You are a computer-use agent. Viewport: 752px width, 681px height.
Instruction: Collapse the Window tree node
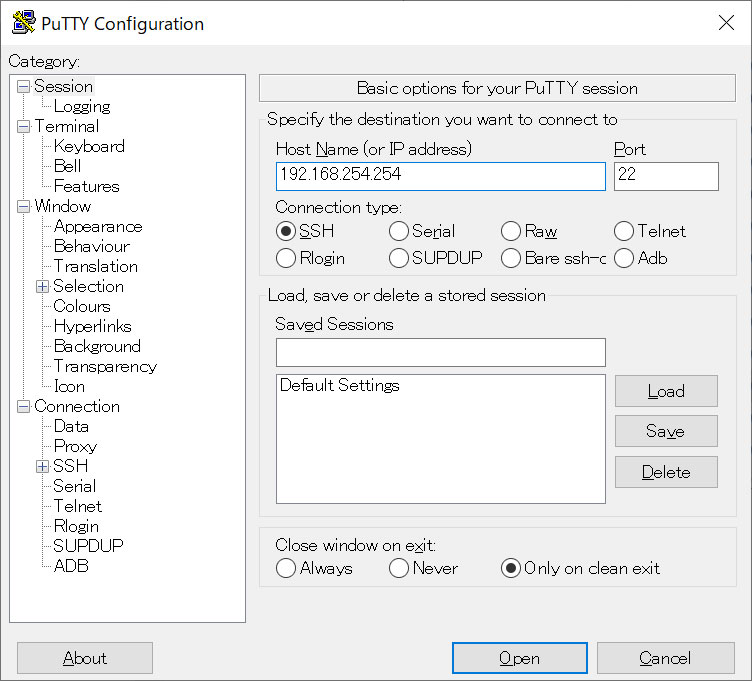[23, 207]
